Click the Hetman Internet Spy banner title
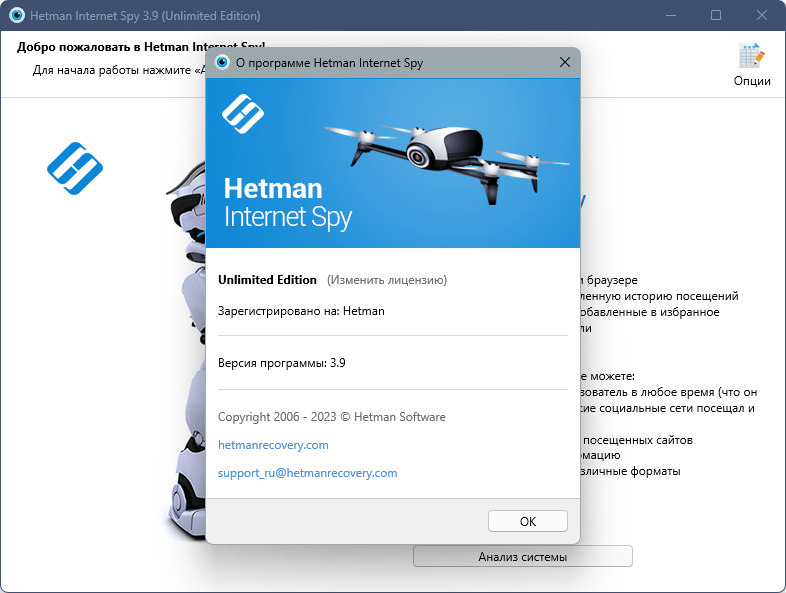The height and width of the screenshot is (593, 786). (288, 203)
